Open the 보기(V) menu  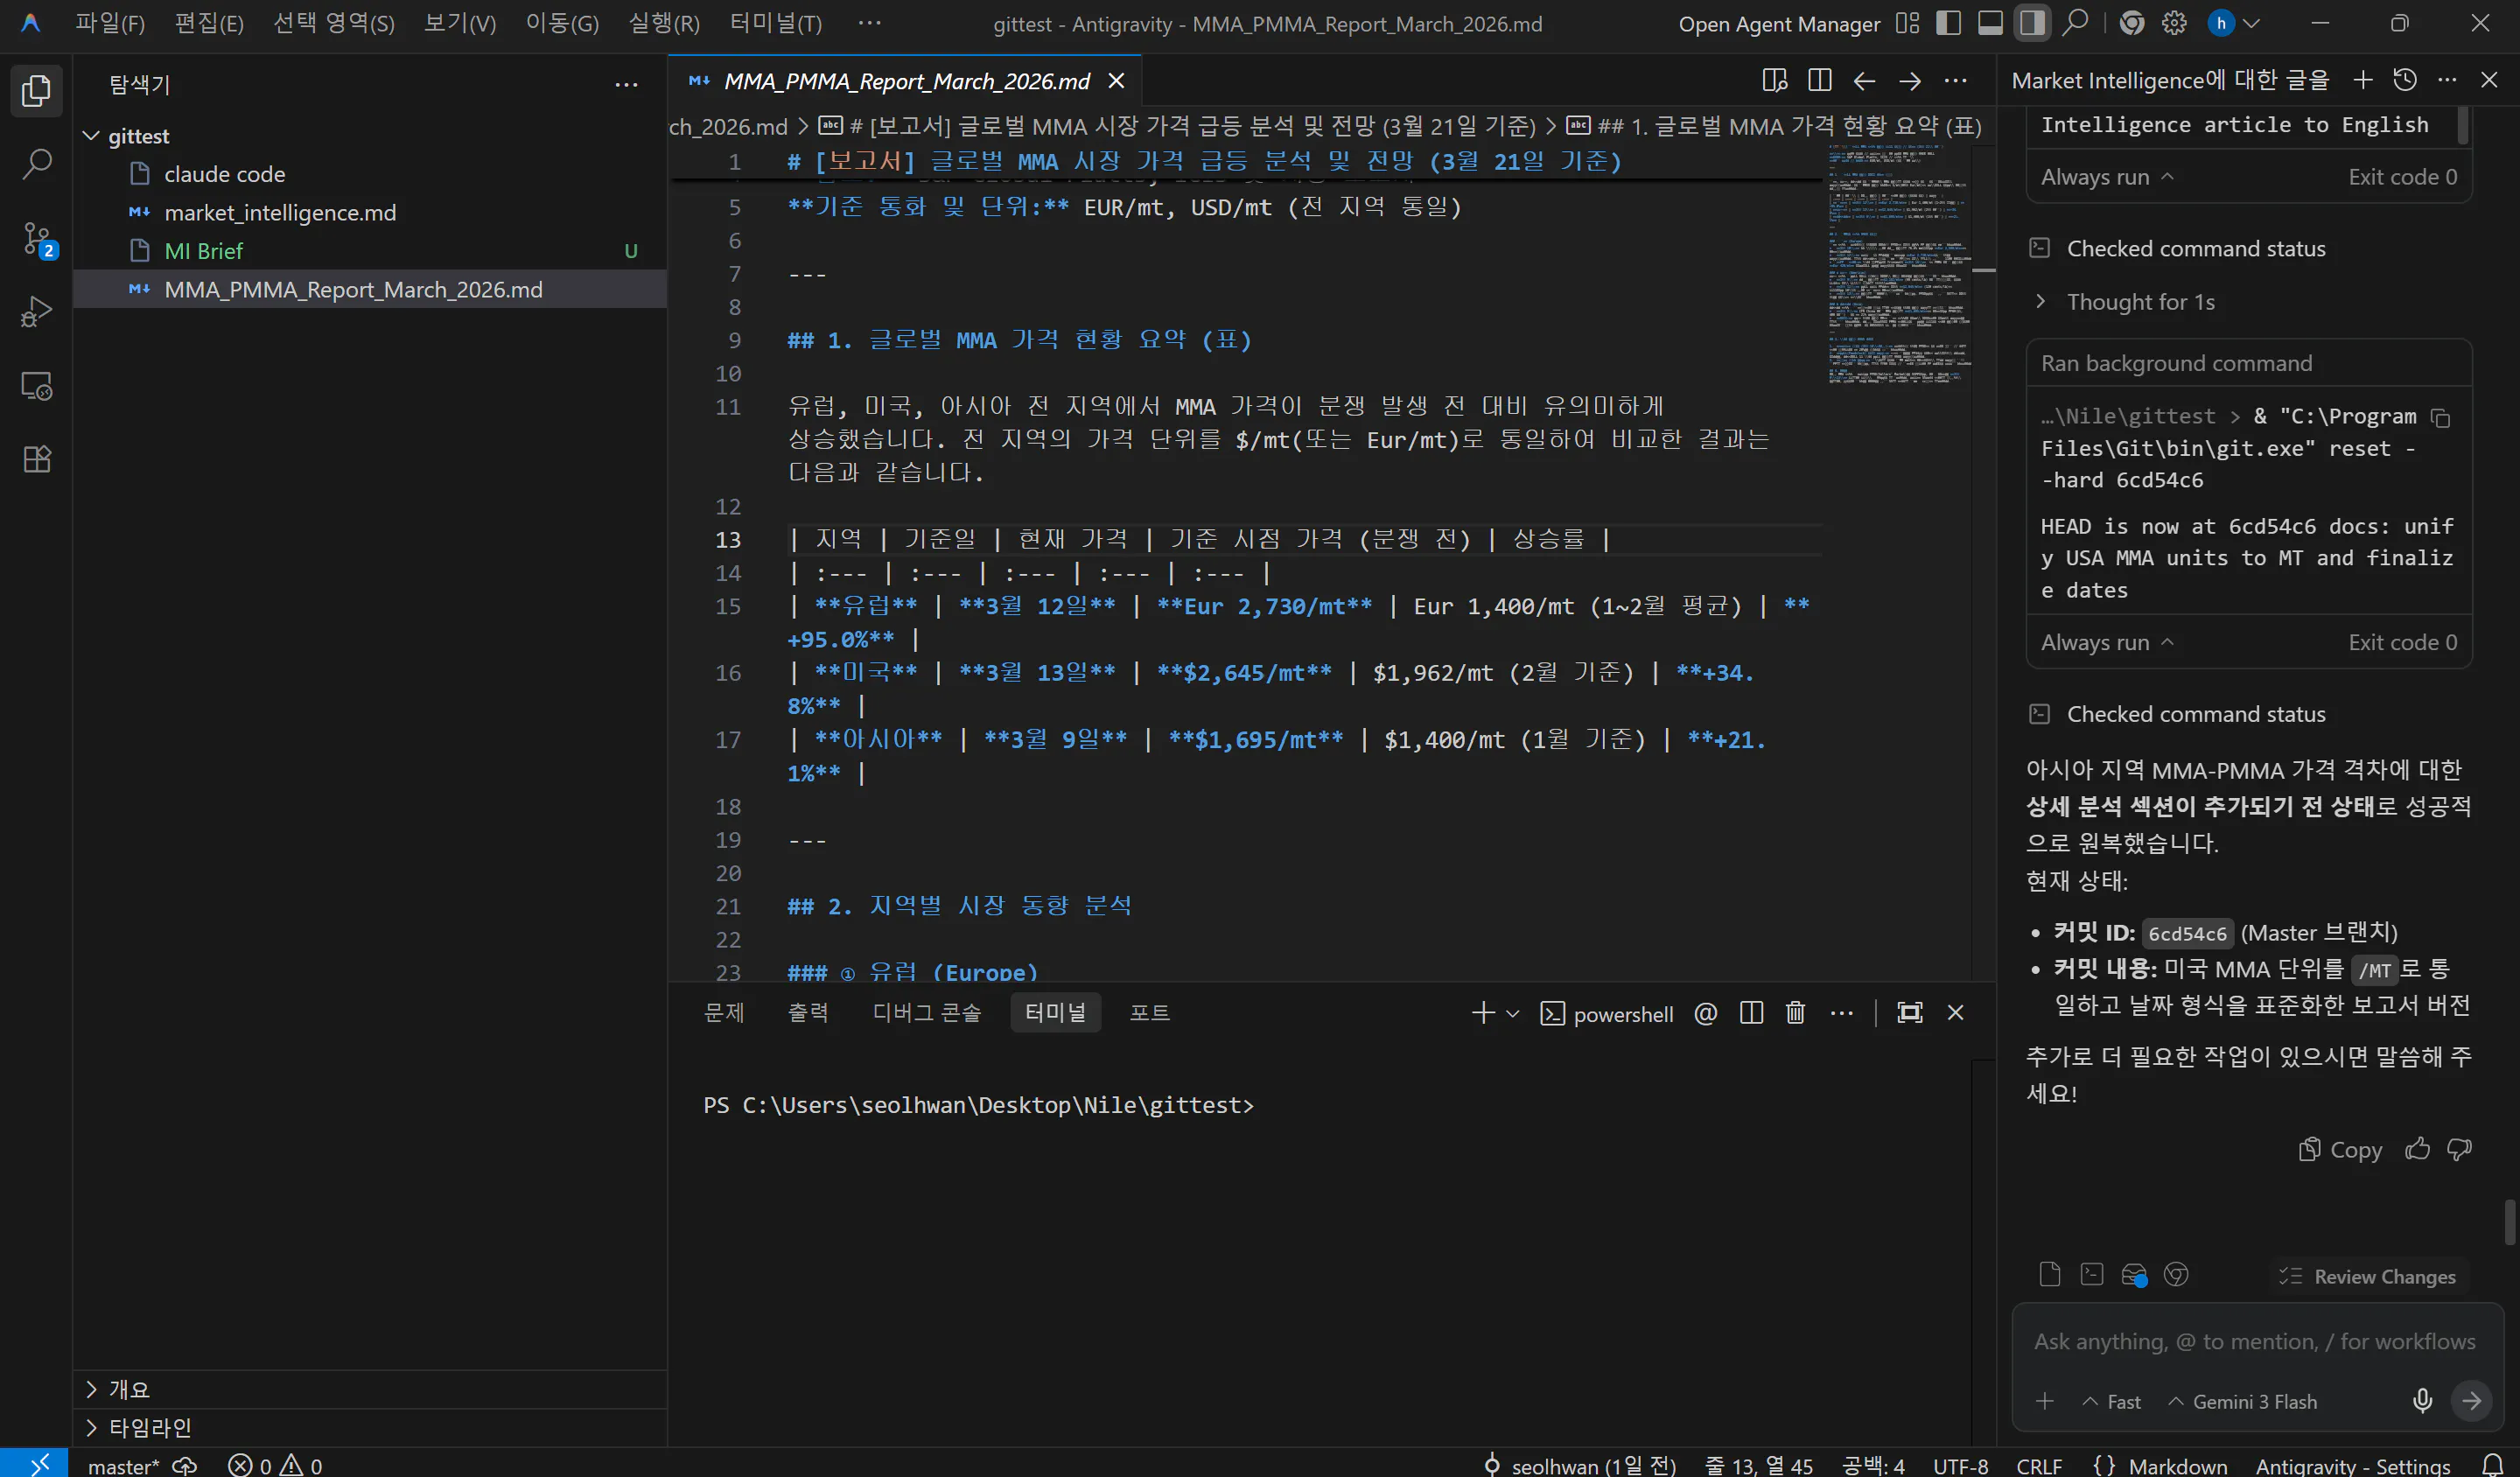tap(460, 23)
